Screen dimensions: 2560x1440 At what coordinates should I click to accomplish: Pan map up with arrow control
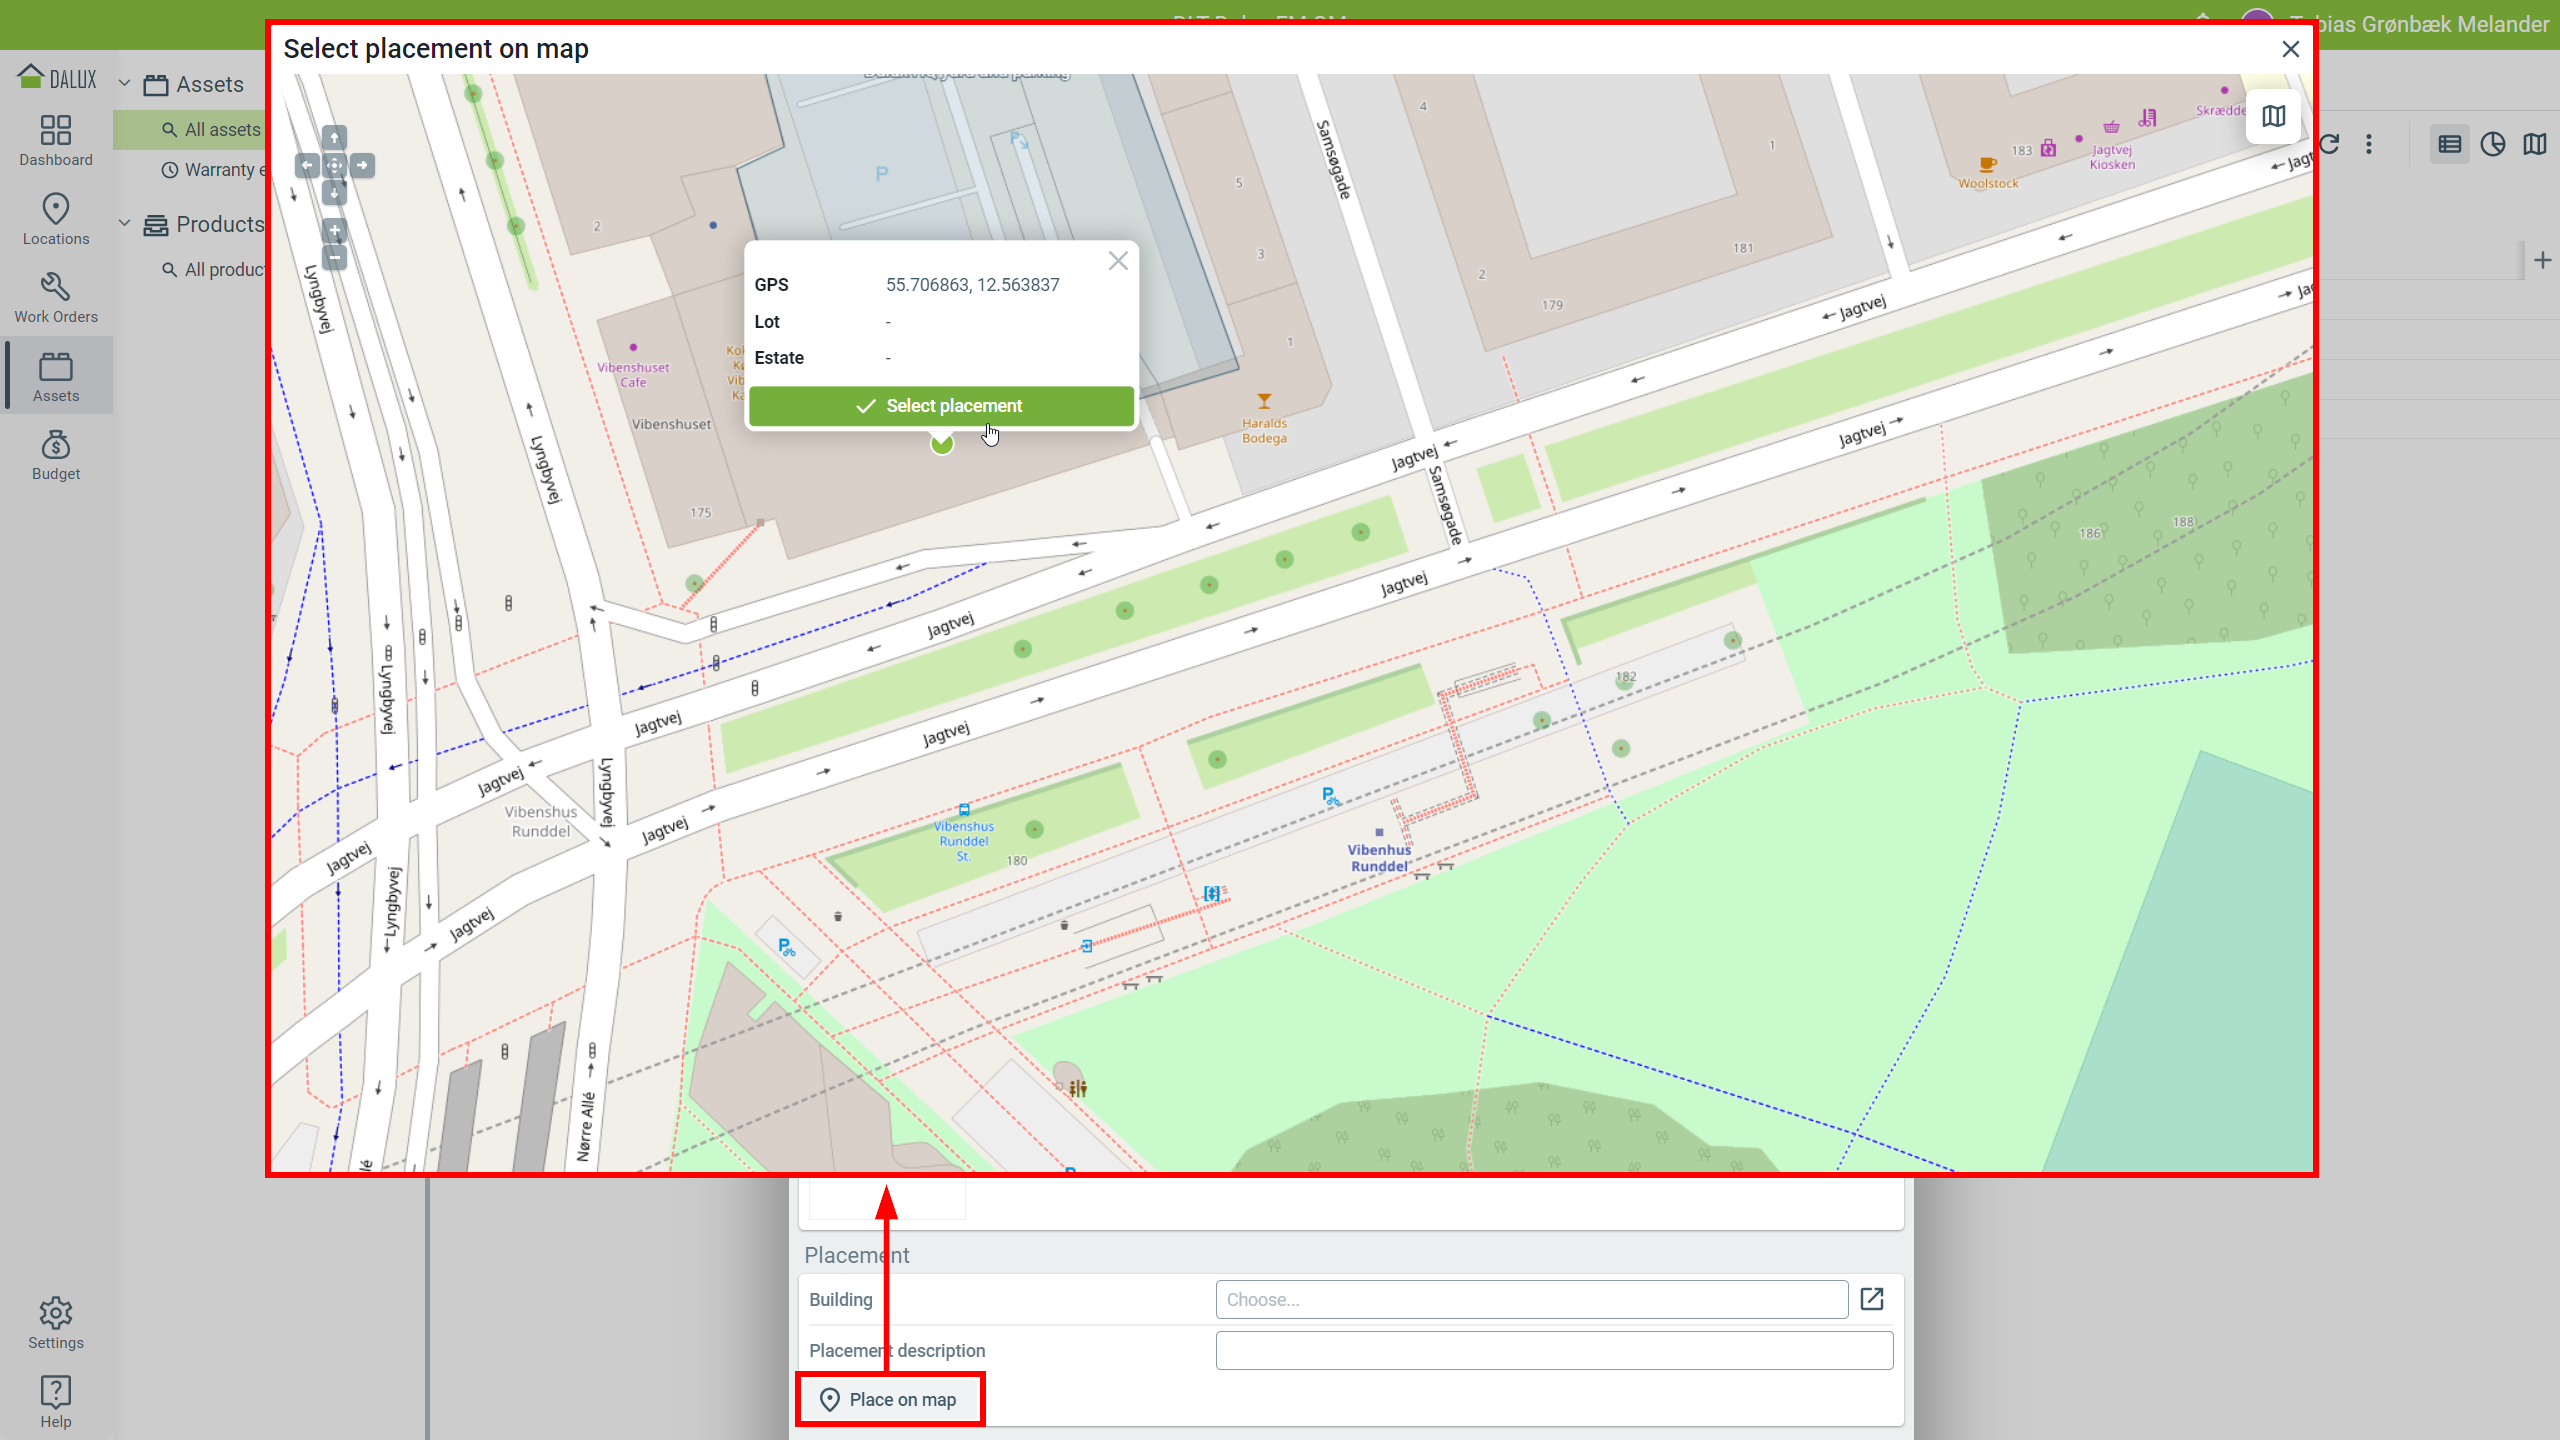[335, 138]
